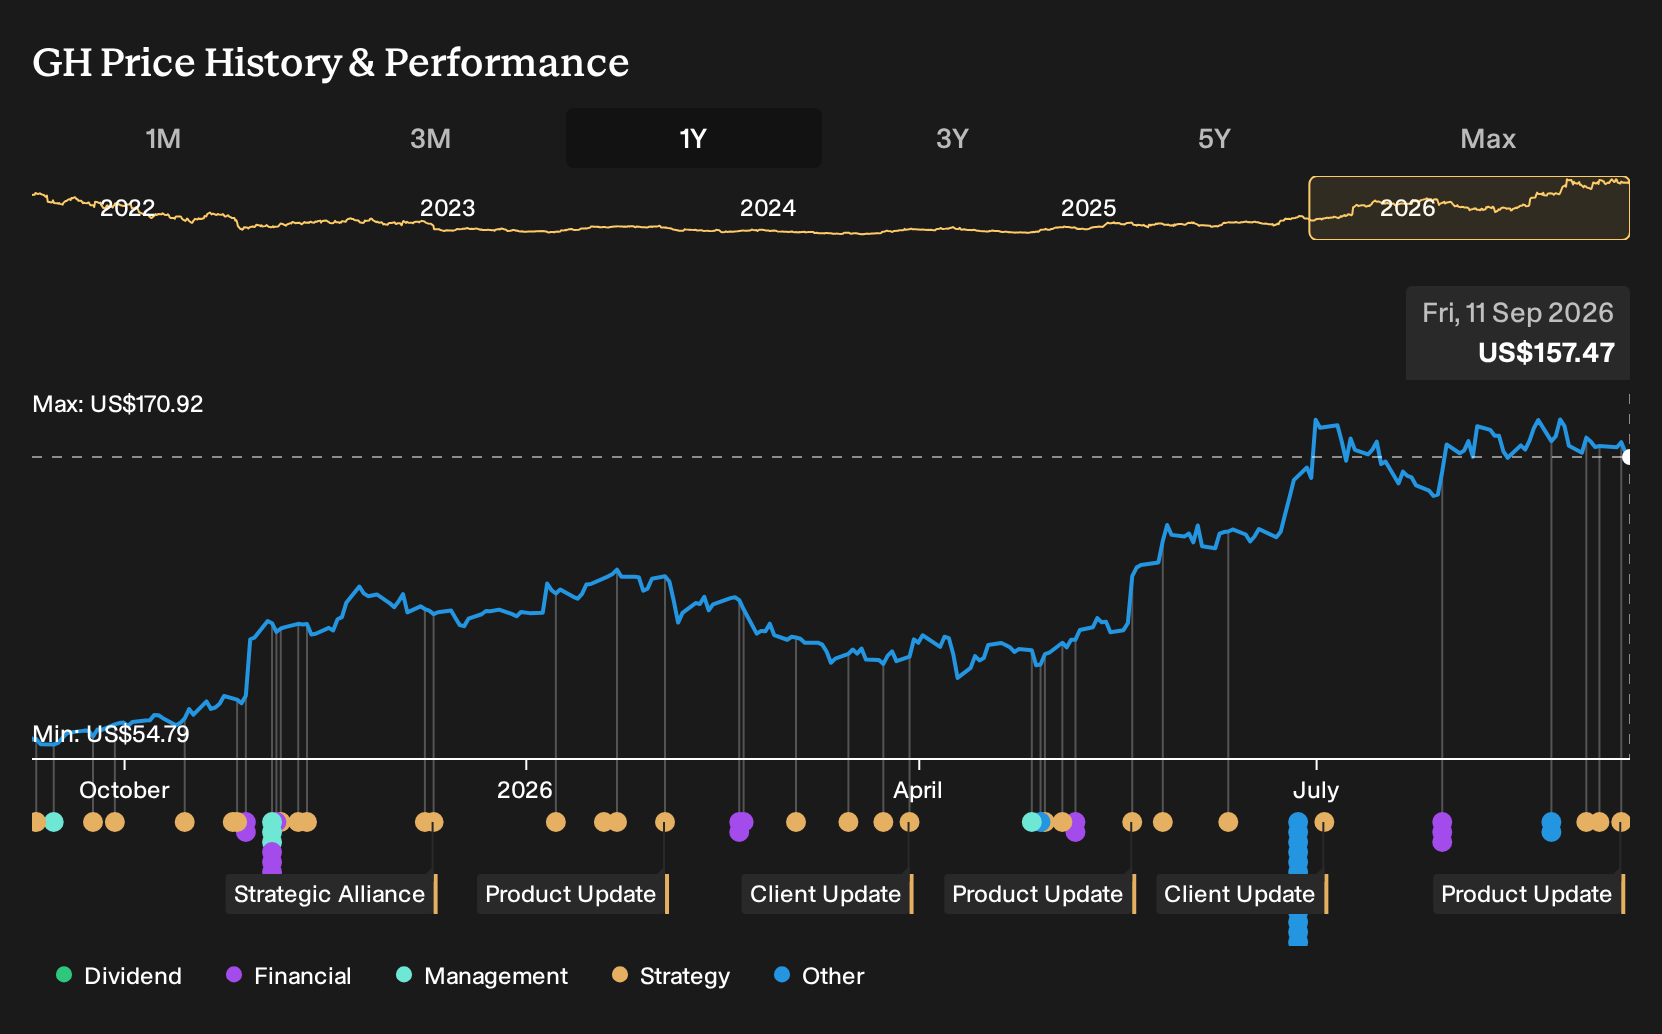Click the 2022 label in overview chart
The height and width of the screenshot is (1034, 1662).
click(128, 208)
